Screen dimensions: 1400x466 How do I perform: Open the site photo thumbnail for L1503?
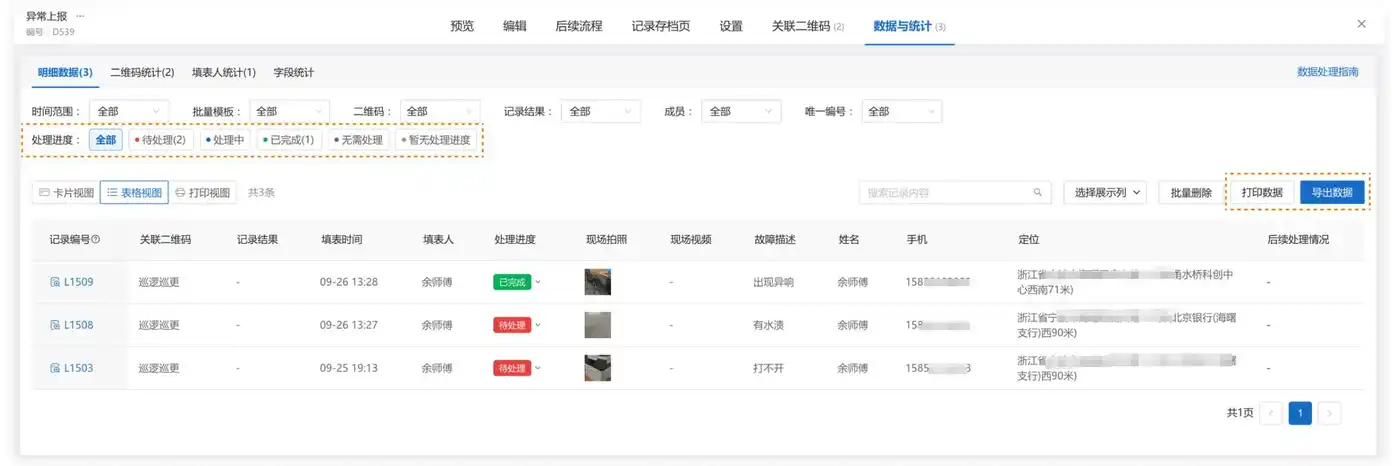coord(598,368)
